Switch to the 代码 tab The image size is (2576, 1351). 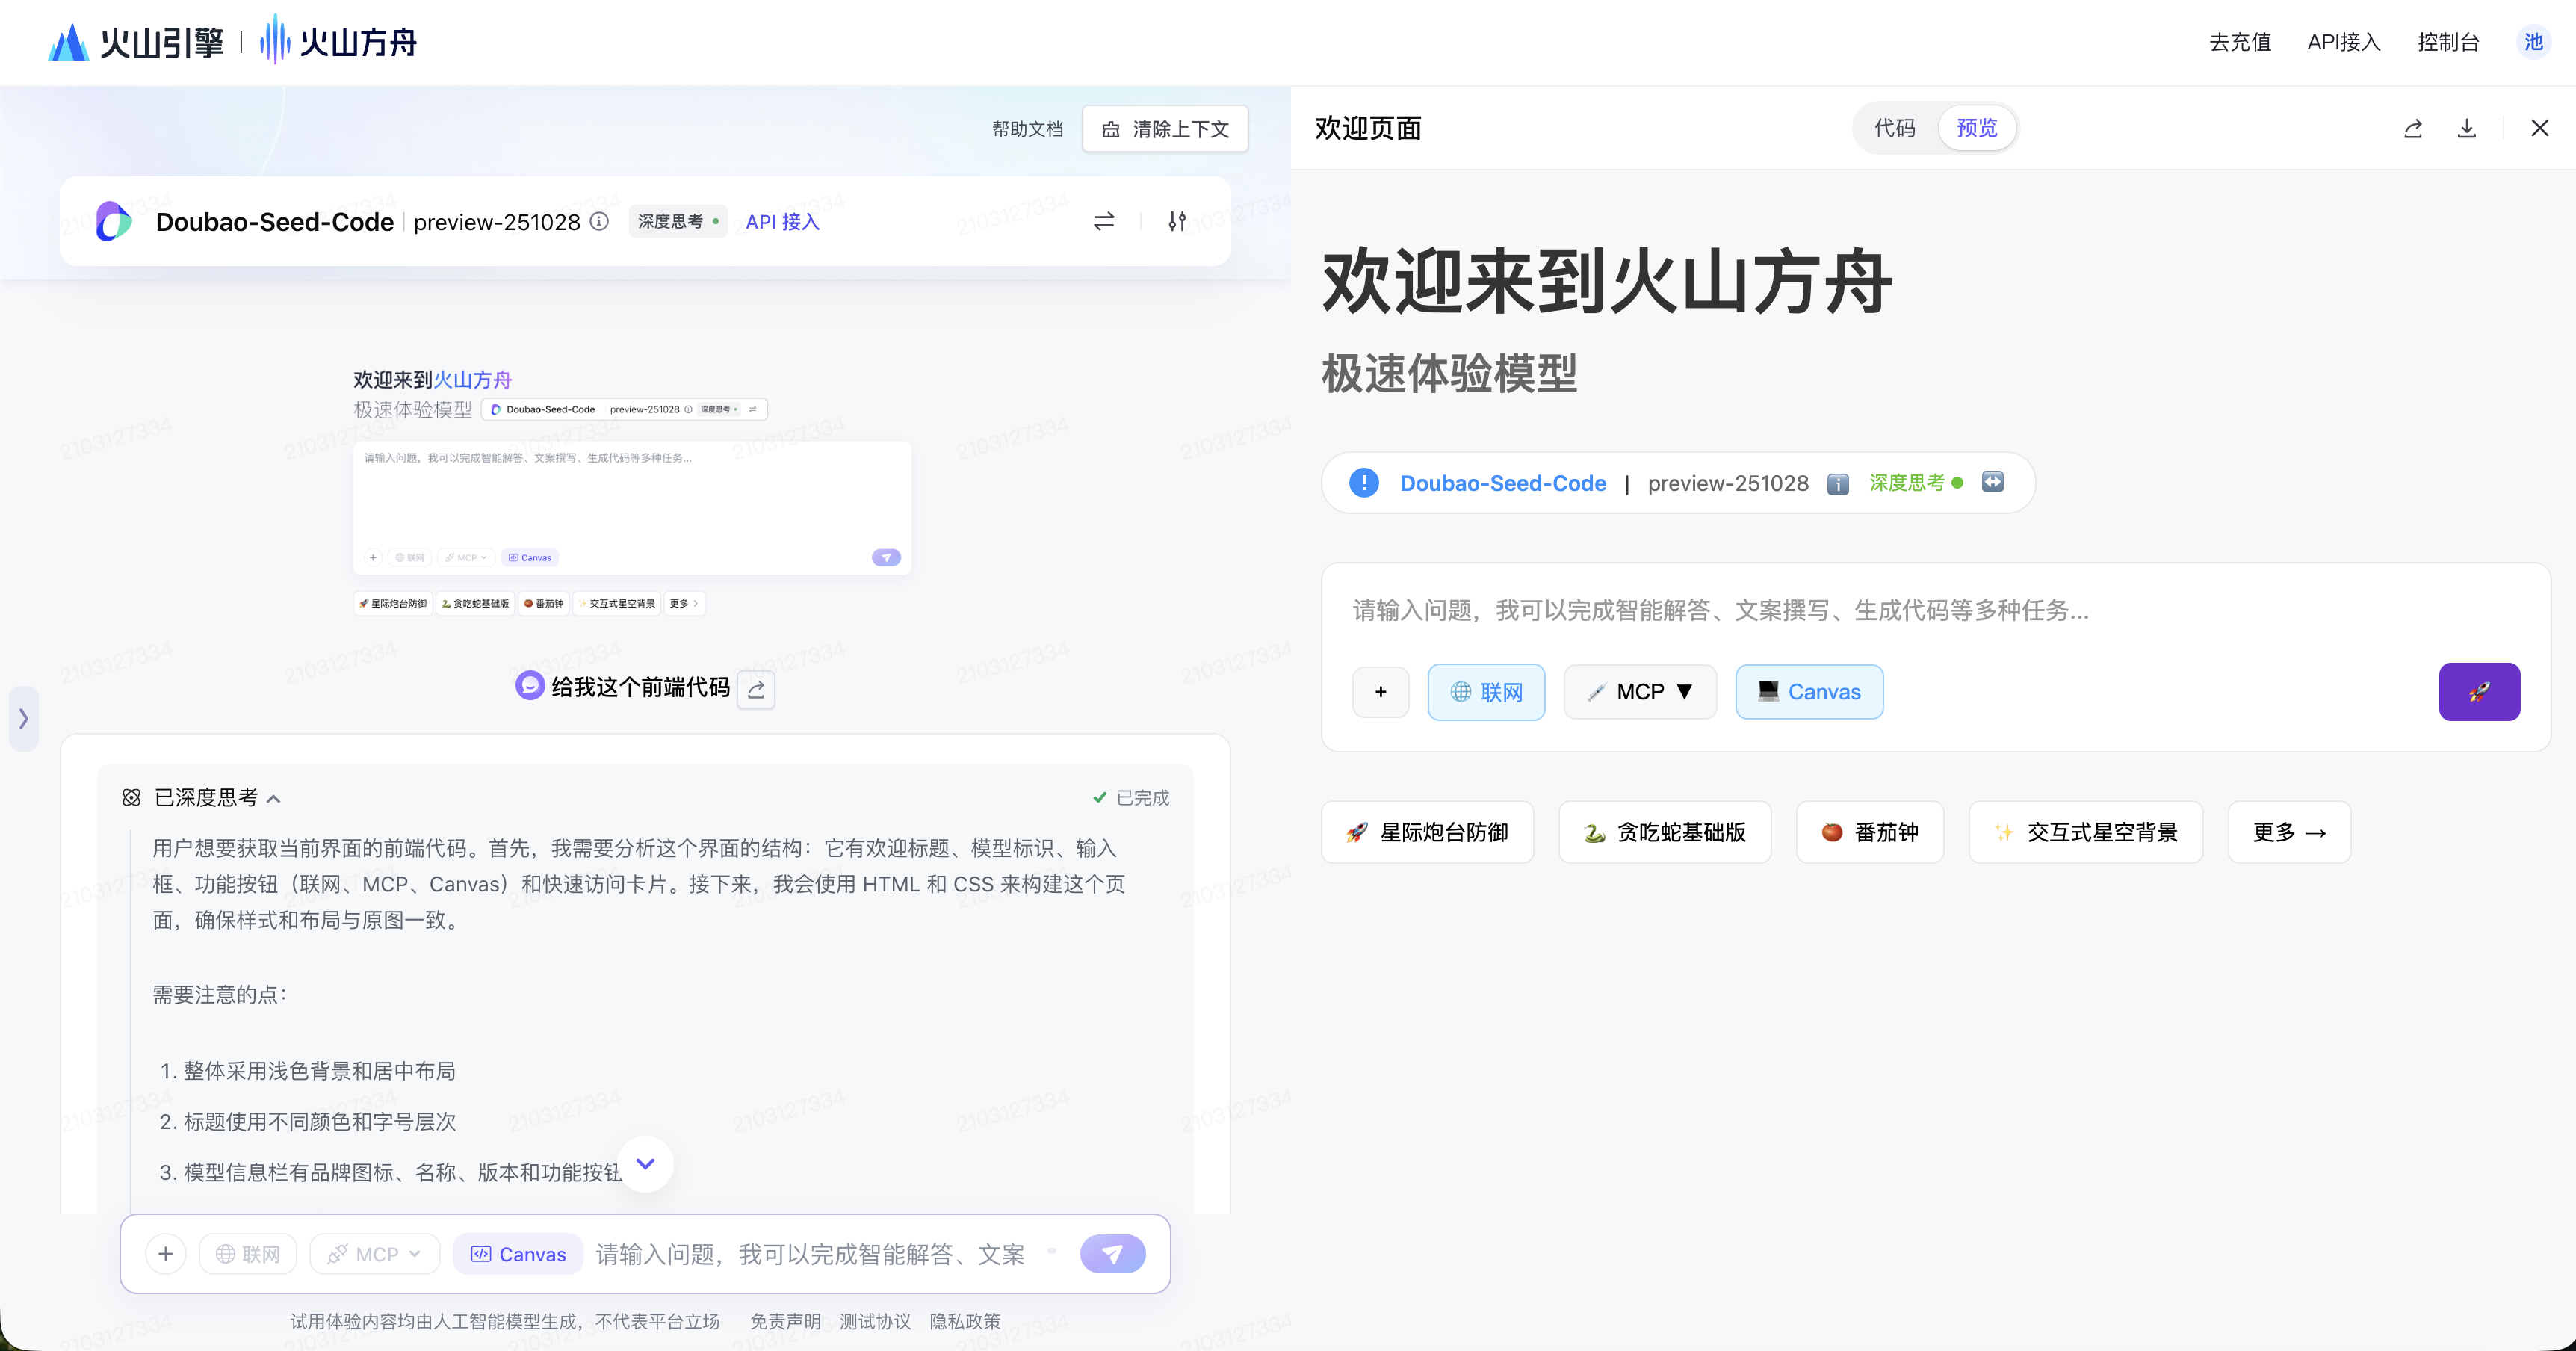[x=1894, y=128]
